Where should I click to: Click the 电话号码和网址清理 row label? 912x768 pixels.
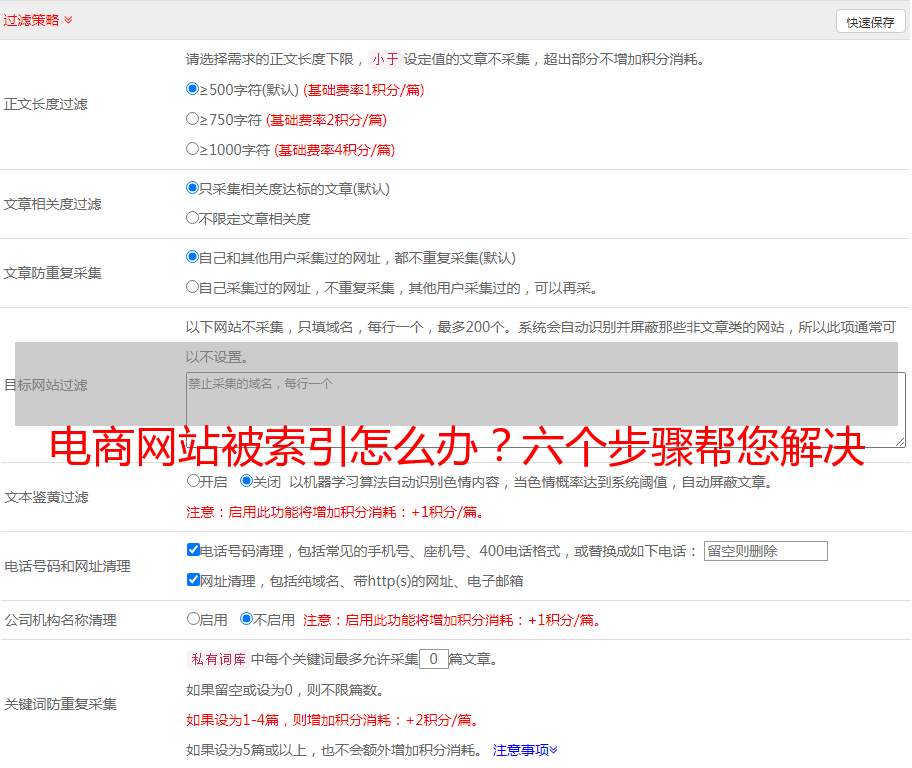pos(67,566)
